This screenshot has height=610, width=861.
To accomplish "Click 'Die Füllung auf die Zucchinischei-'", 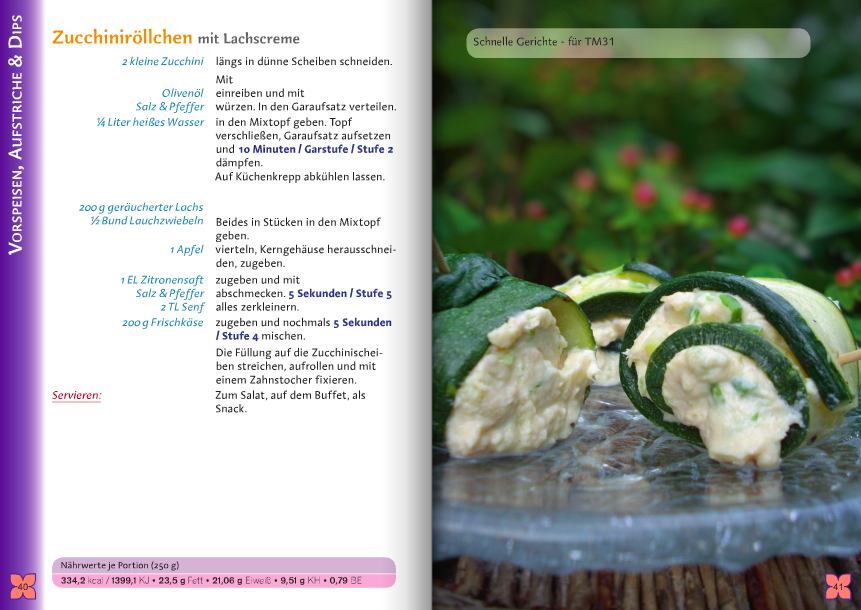I will [x=299, y=352].
